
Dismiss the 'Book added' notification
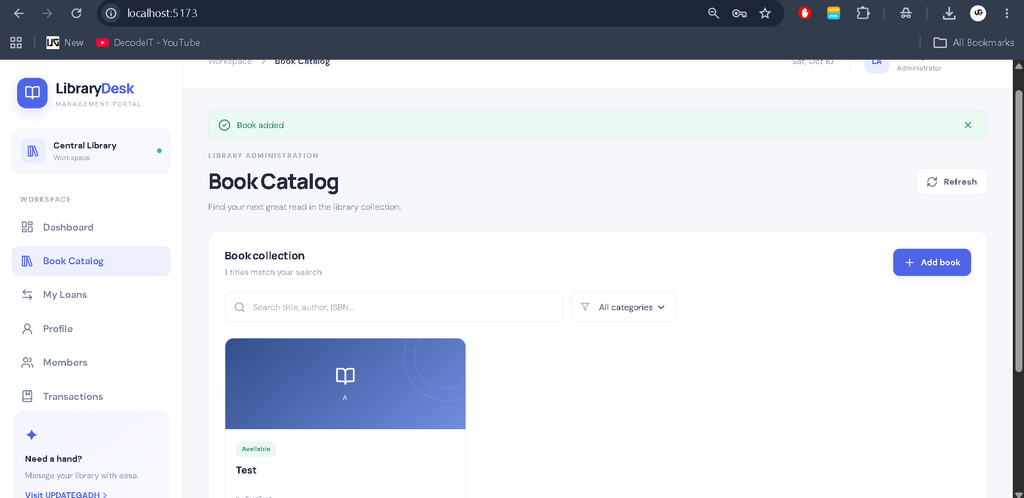(x=968, y=125)
